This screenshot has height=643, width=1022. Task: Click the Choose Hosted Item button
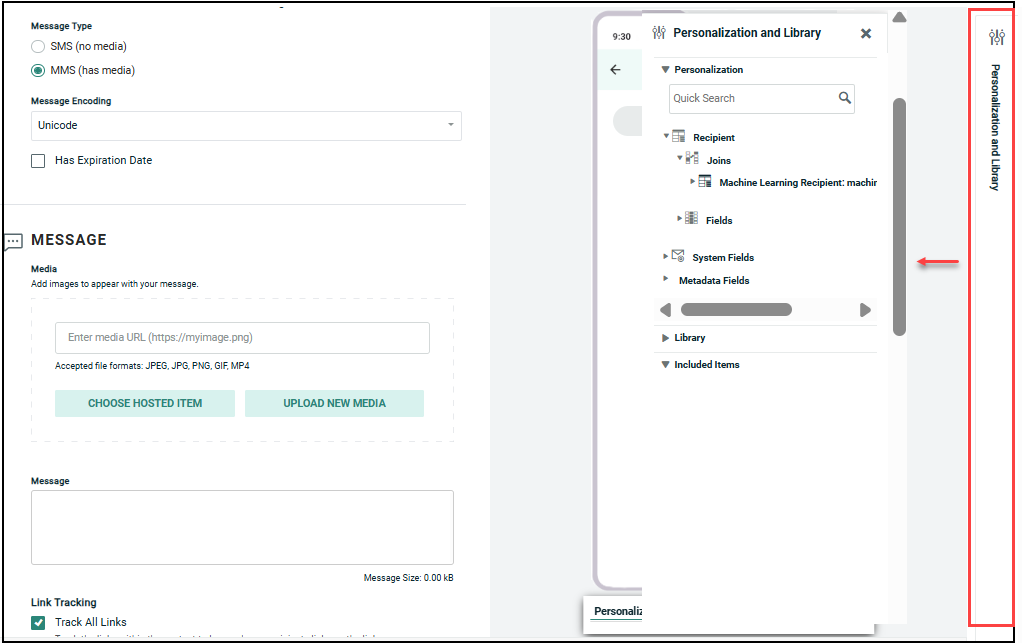(145, 403)
